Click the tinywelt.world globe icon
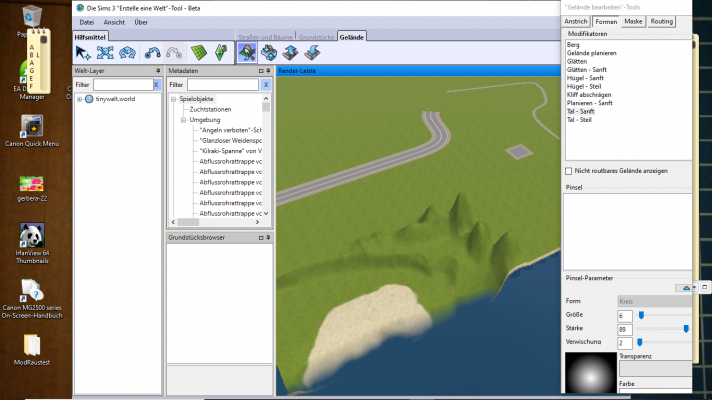 (x=89, y=99)
